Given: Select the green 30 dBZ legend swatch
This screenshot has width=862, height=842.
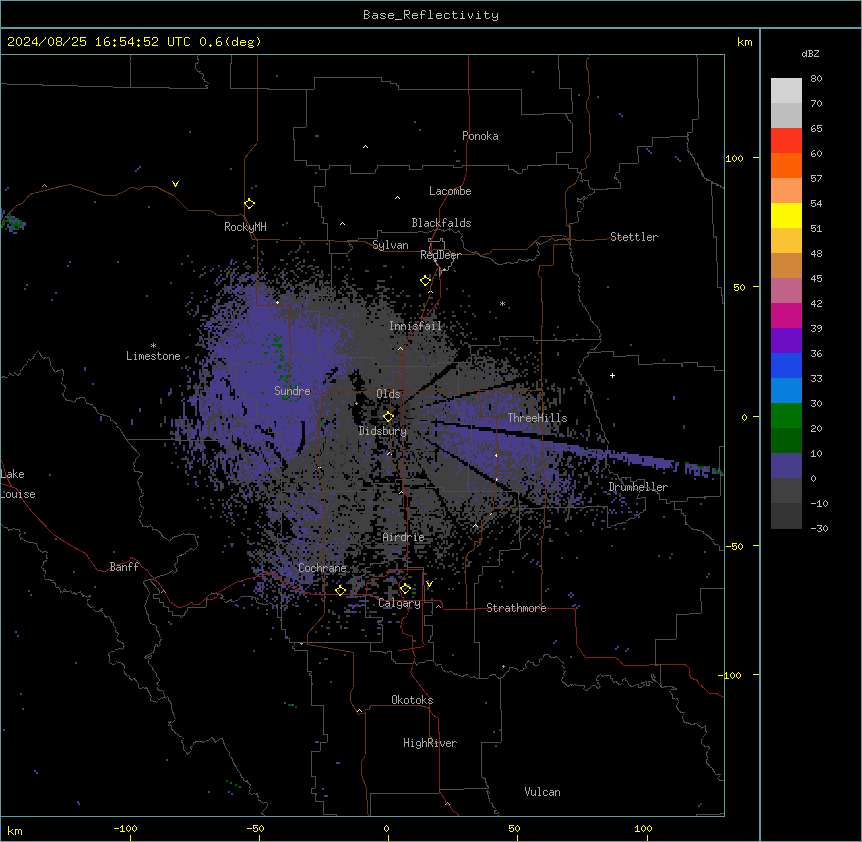Looking at the screenshot, I should coord(786,416).
